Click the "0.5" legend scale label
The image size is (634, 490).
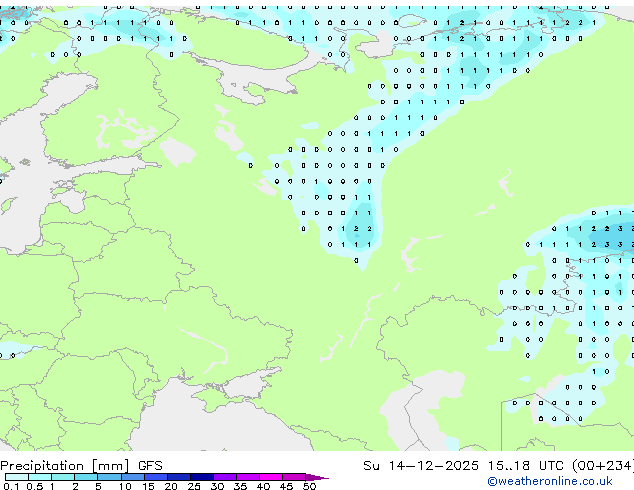point(35,486)
